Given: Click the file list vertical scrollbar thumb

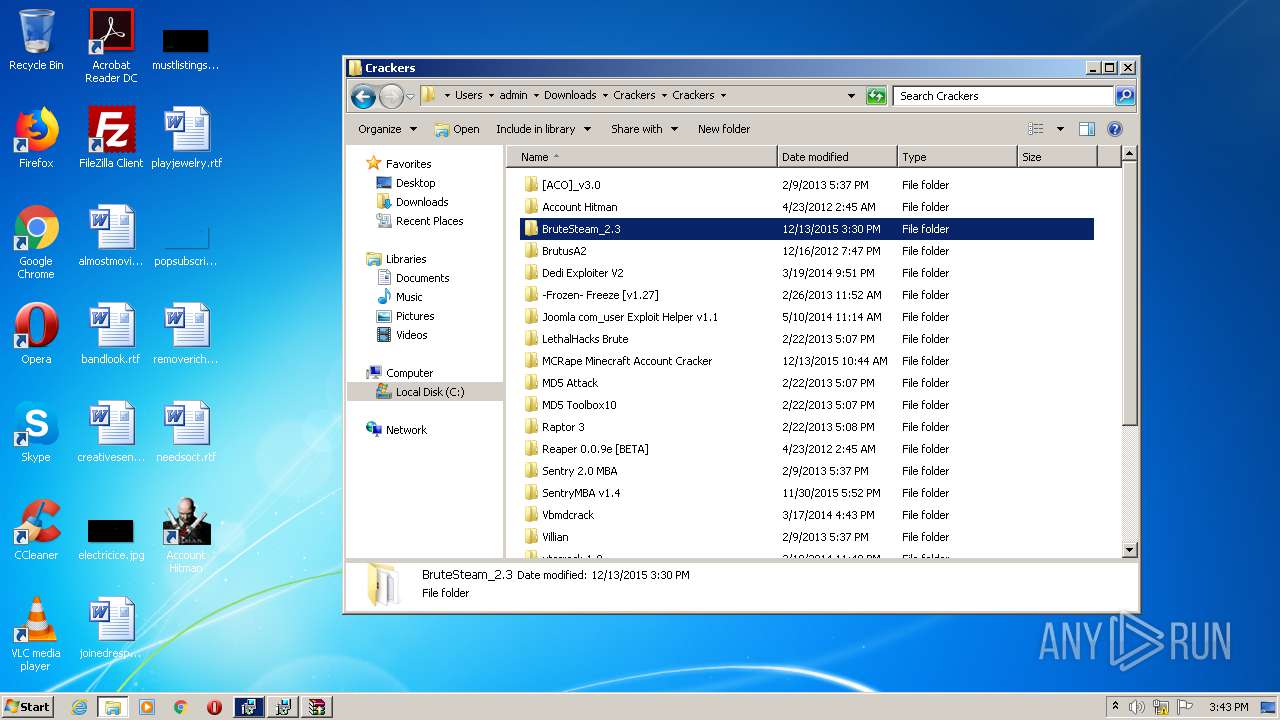Looking at the screenshot, I should pyautogui.click(x=1130, y=293).
